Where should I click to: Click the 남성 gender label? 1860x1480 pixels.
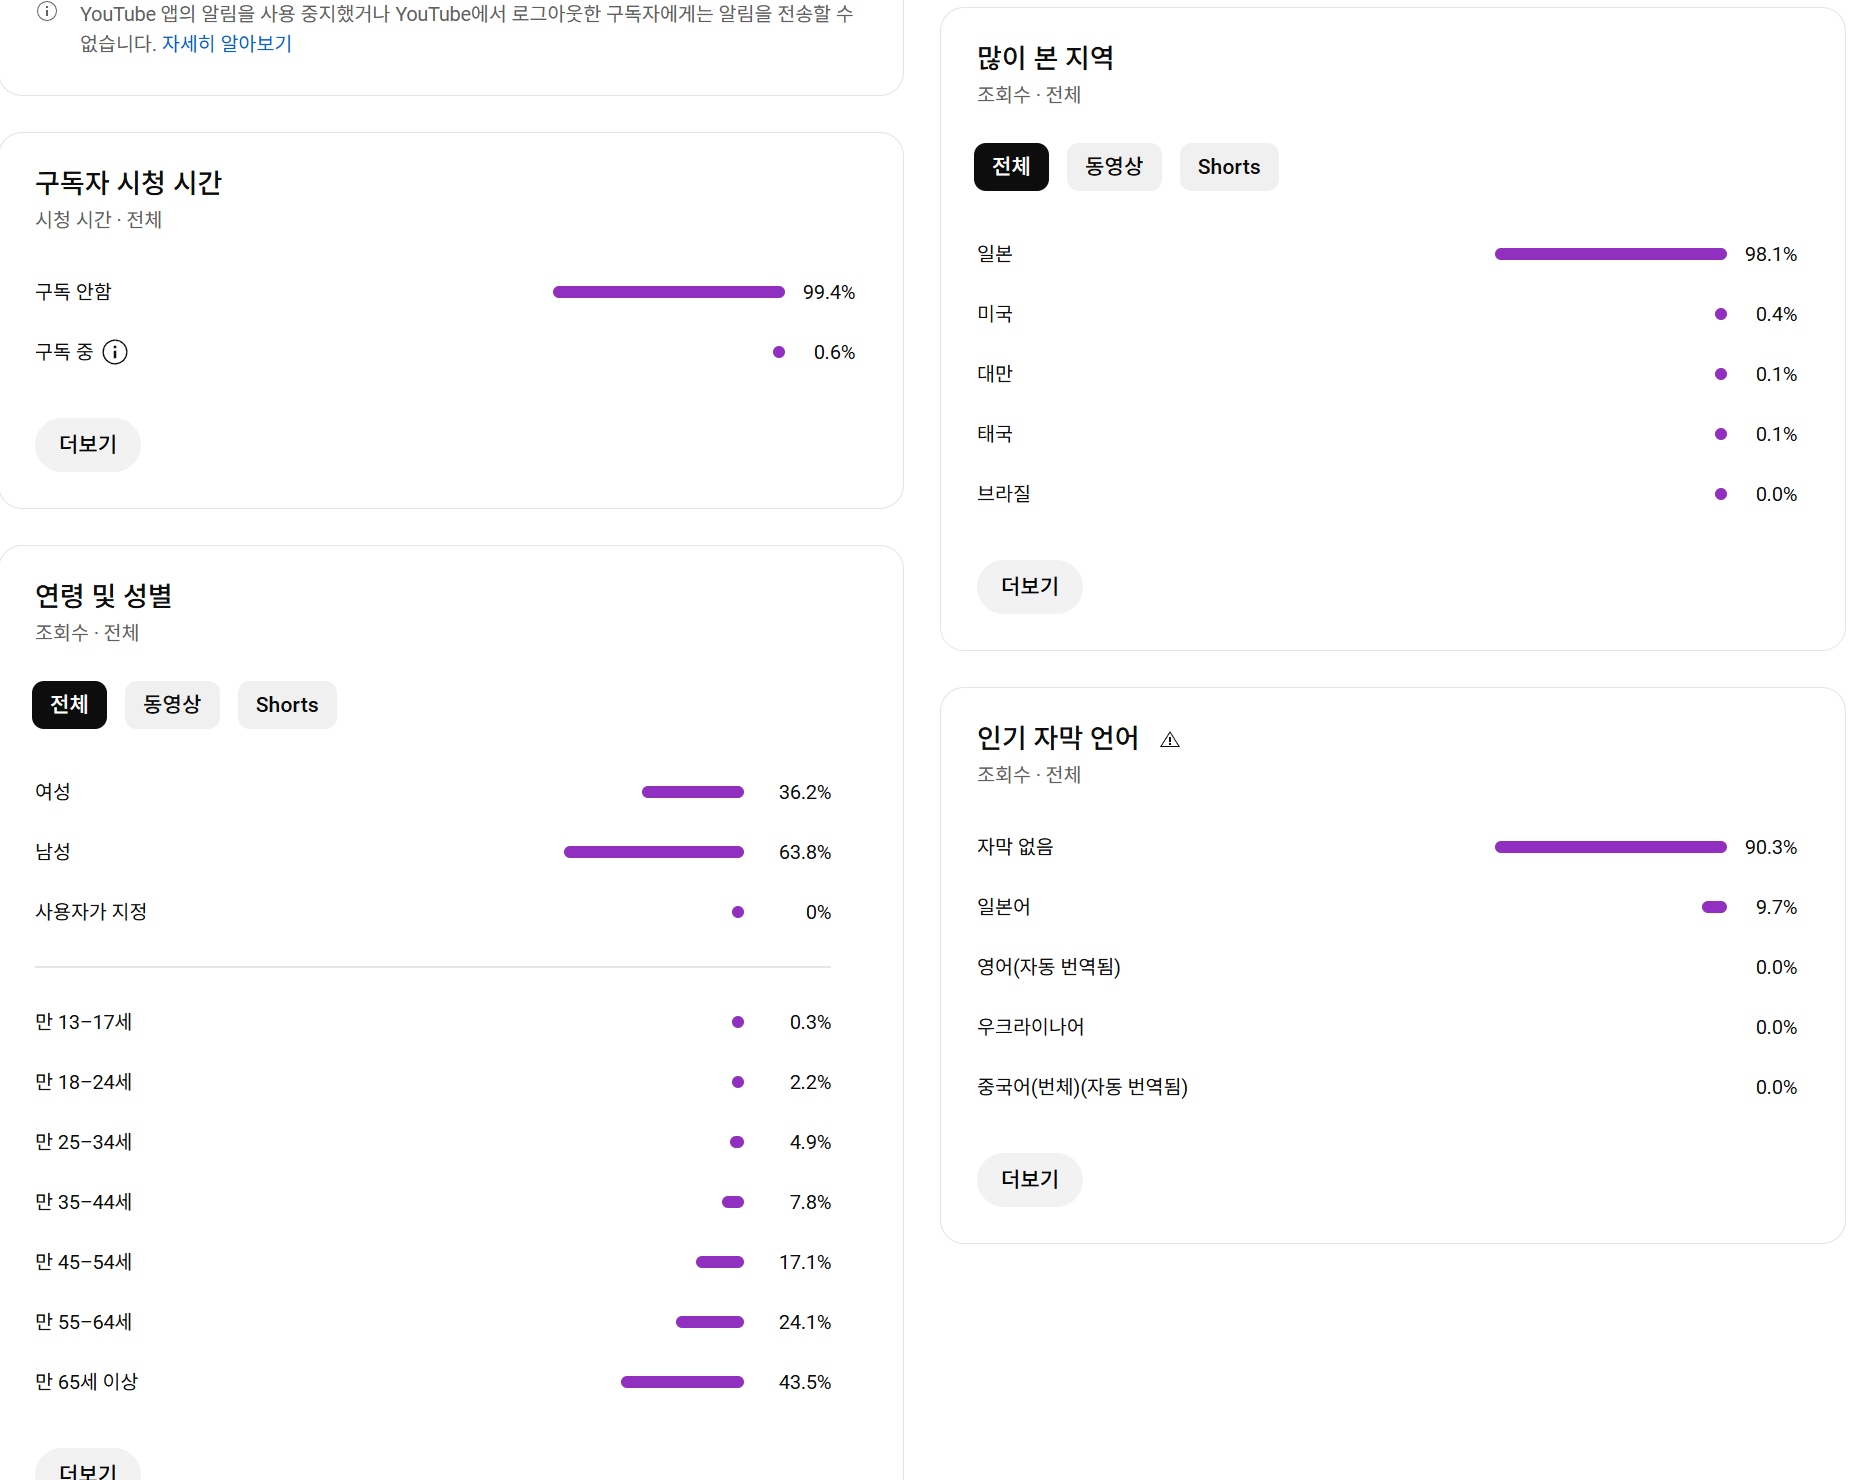pyautogui.click(x=53, y=852)
